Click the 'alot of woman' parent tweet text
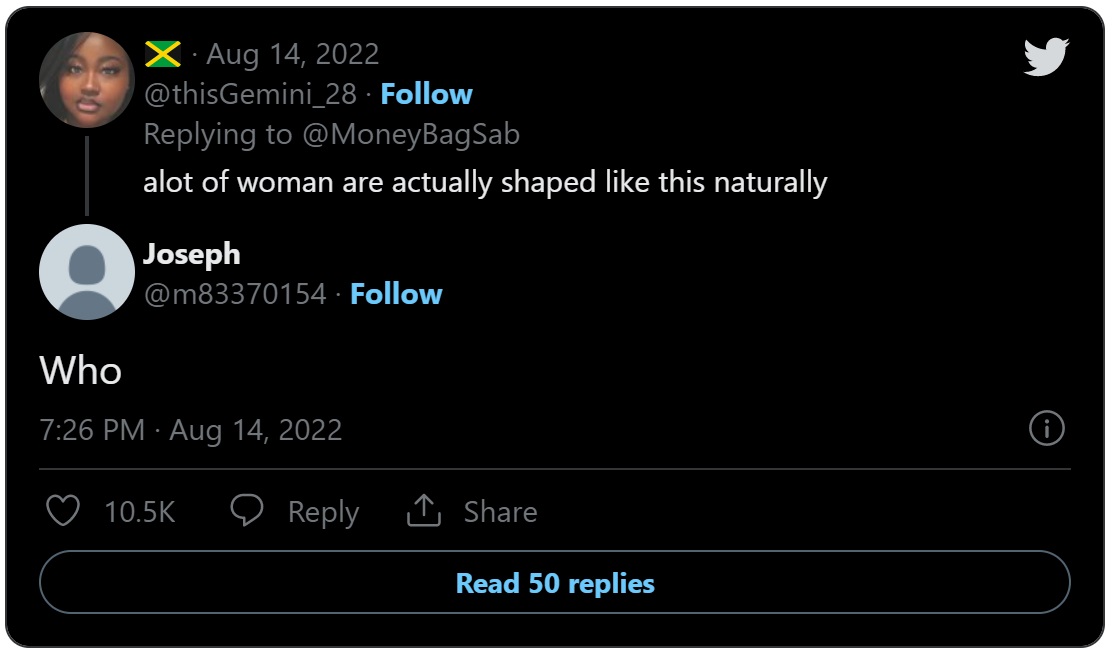The height and width of the screenshot is (655, 1115). [x=485, y=182]
